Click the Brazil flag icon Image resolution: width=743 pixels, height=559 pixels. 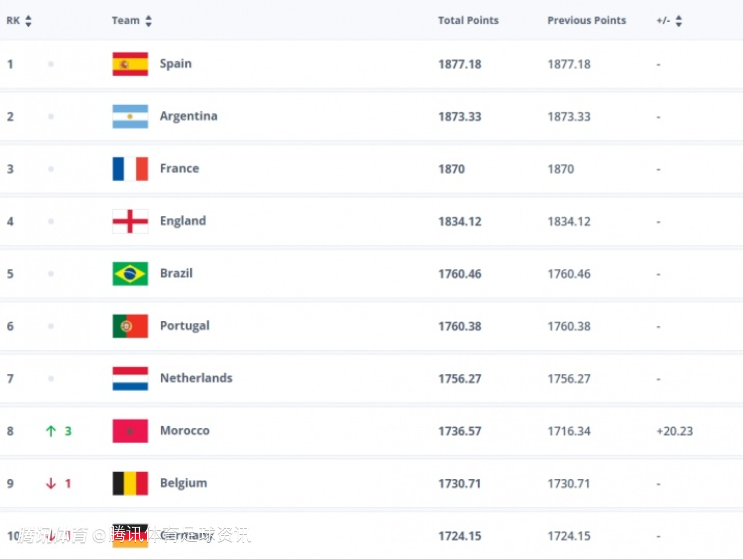130,273
